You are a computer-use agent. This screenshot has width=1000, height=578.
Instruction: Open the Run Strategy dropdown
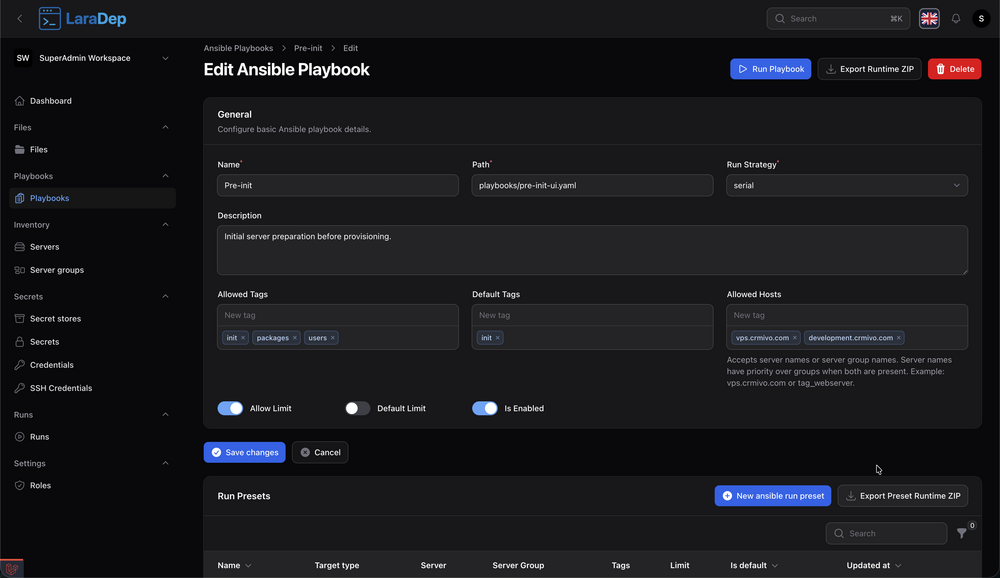pyautogui.click(x=846, y=185)
